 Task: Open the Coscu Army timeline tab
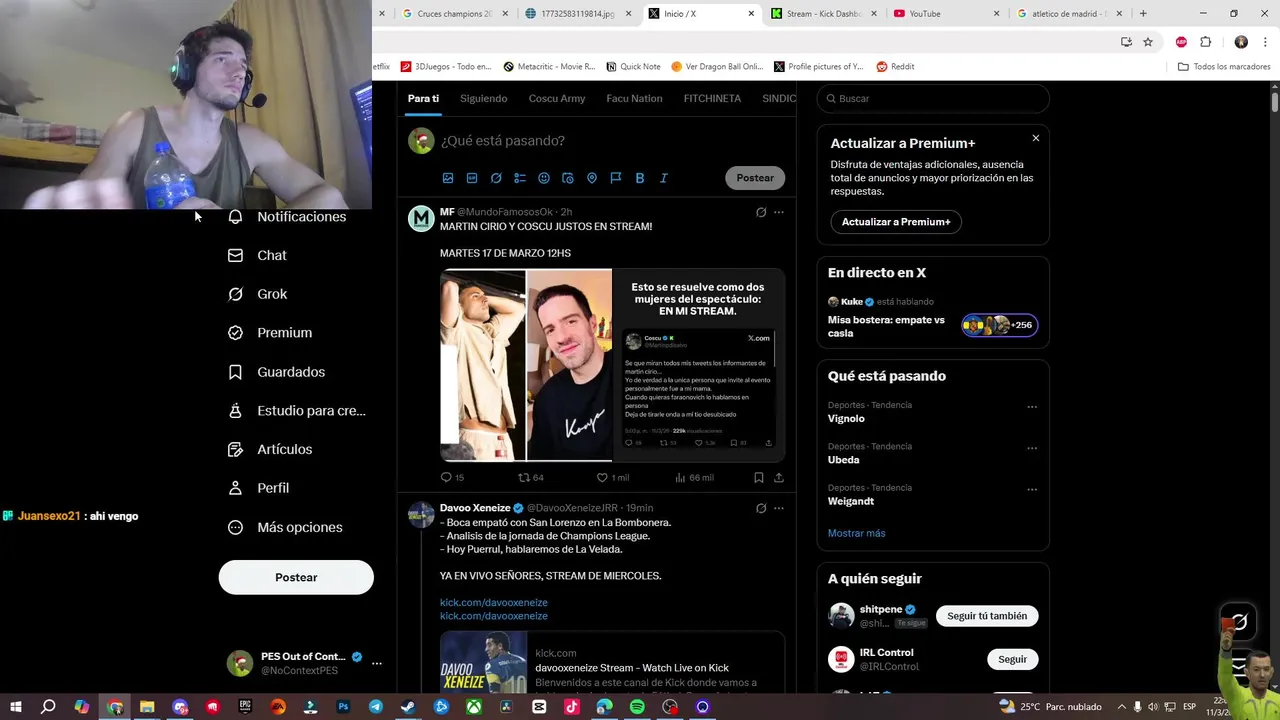pos(557,99)
